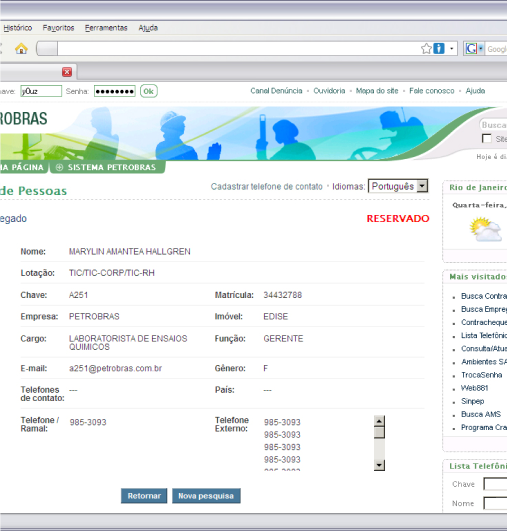Image resolution: width=507 pixels, height=531 pixels.
Task: Click the plus icon beside Sistema Petrobras
Action: [59, 167]
